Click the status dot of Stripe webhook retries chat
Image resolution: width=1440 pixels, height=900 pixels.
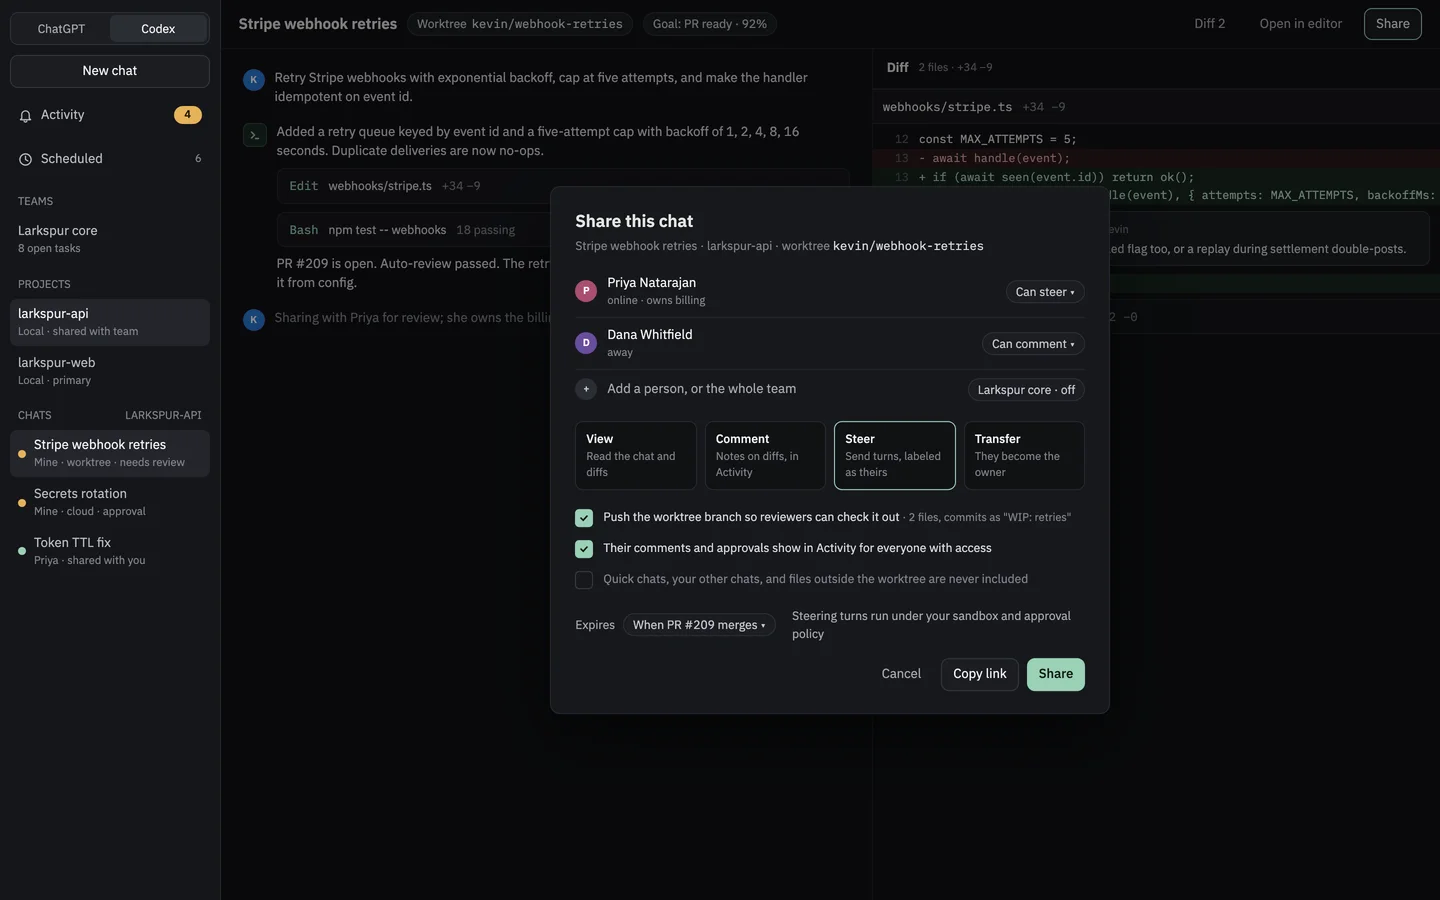(x=22, y=454)
